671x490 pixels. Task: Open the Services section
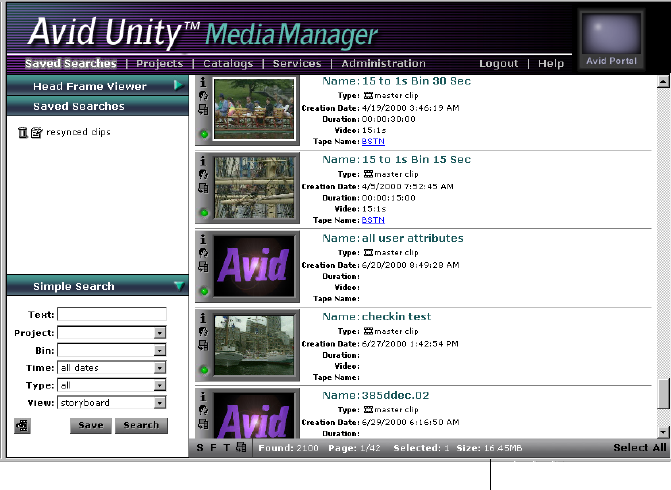pyautogui.click(x=297, y=63)
